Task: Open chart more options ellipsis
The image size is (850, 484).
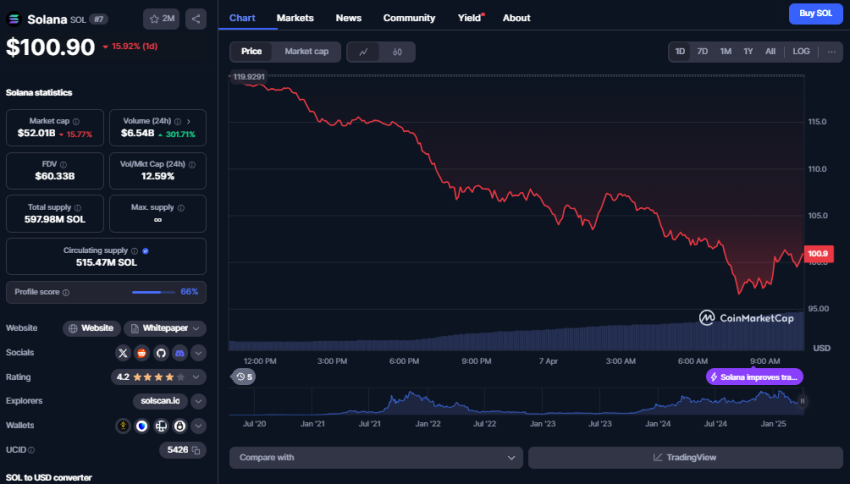Action: click(x=832, y=51)
